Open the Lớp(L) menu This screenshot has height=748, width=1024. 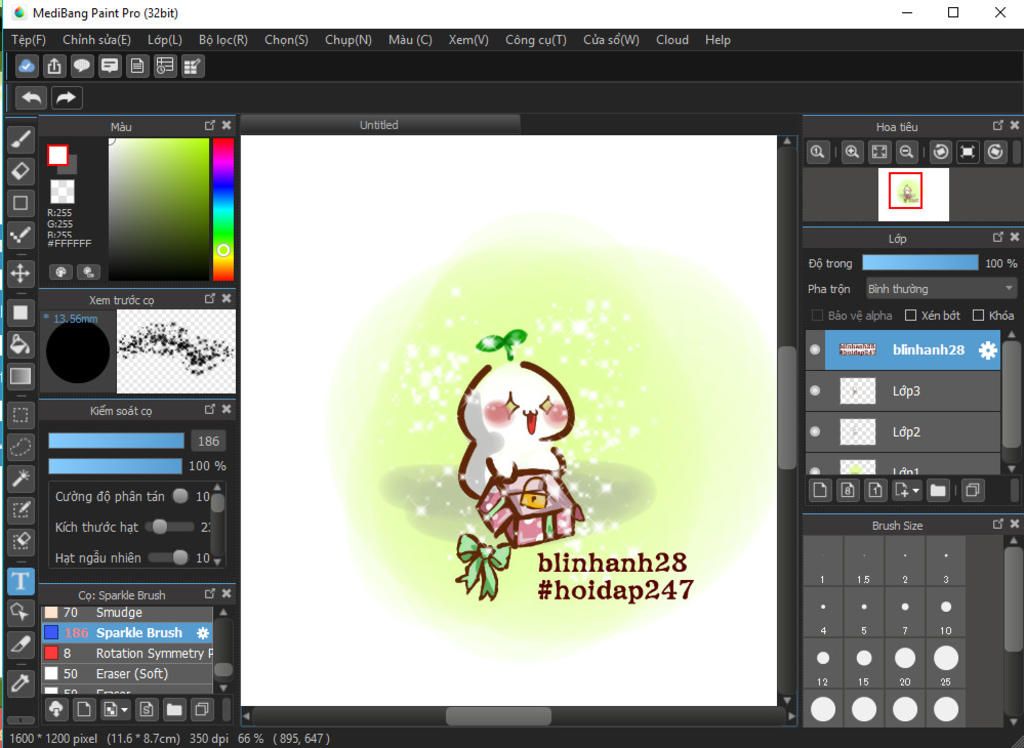point(165,40)
